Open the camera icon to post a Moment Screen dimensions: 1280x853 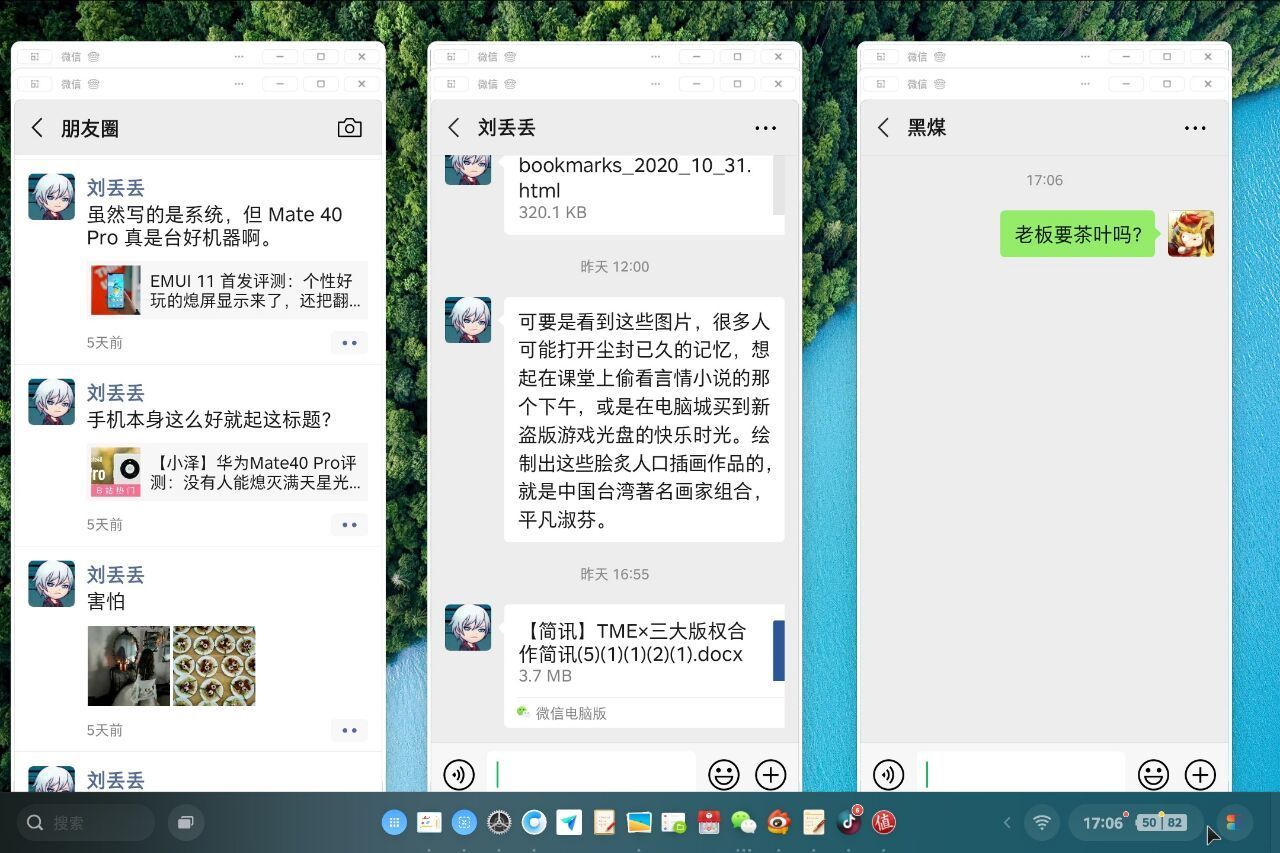(x=349, y=127)
